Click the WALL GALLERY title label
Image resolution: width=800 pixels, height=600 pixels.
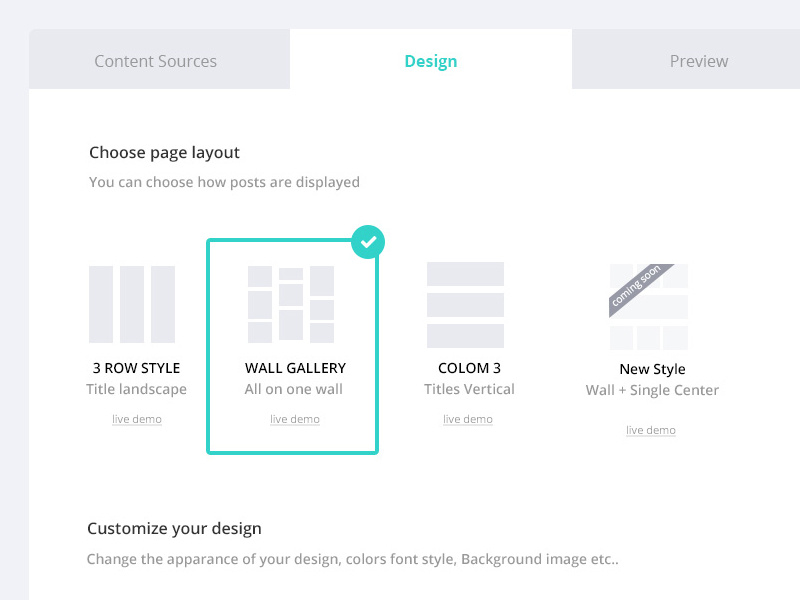(x=295, y=368)
